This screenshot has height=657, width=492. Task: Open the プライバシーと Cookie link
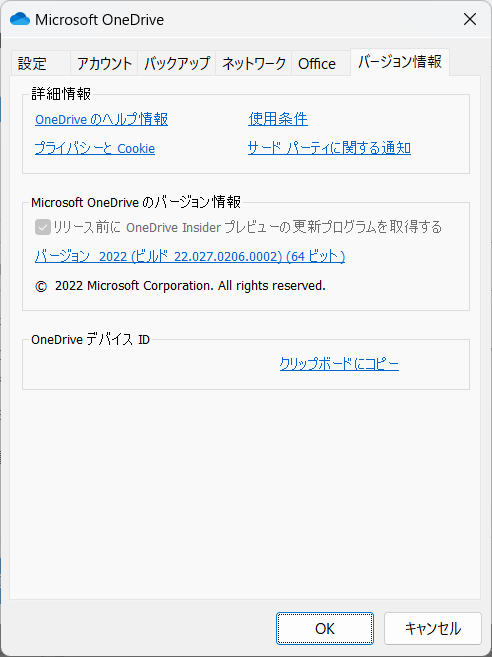pyautogui.click(x=95, y=148)
